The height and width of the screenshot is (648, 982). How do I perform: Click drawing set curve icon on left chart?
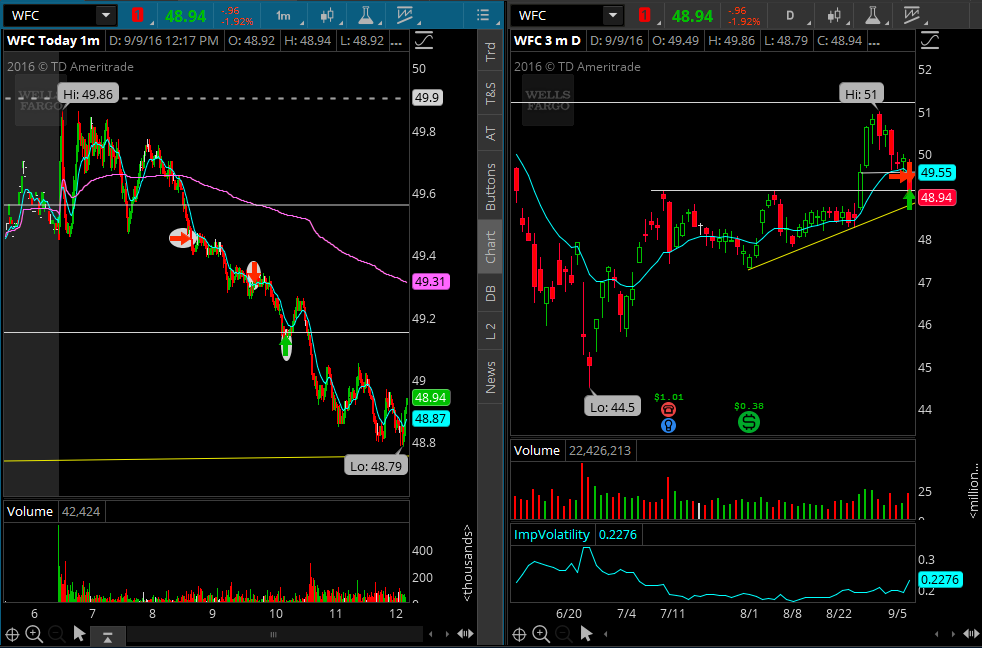(x=424, y=41)
